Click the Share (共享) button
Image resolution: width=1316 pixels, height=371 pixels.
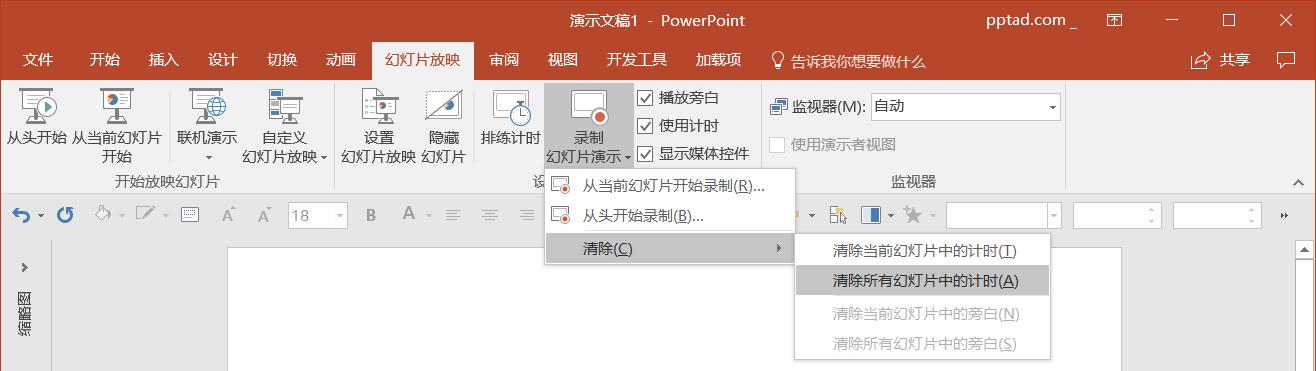click(1220, 60)
